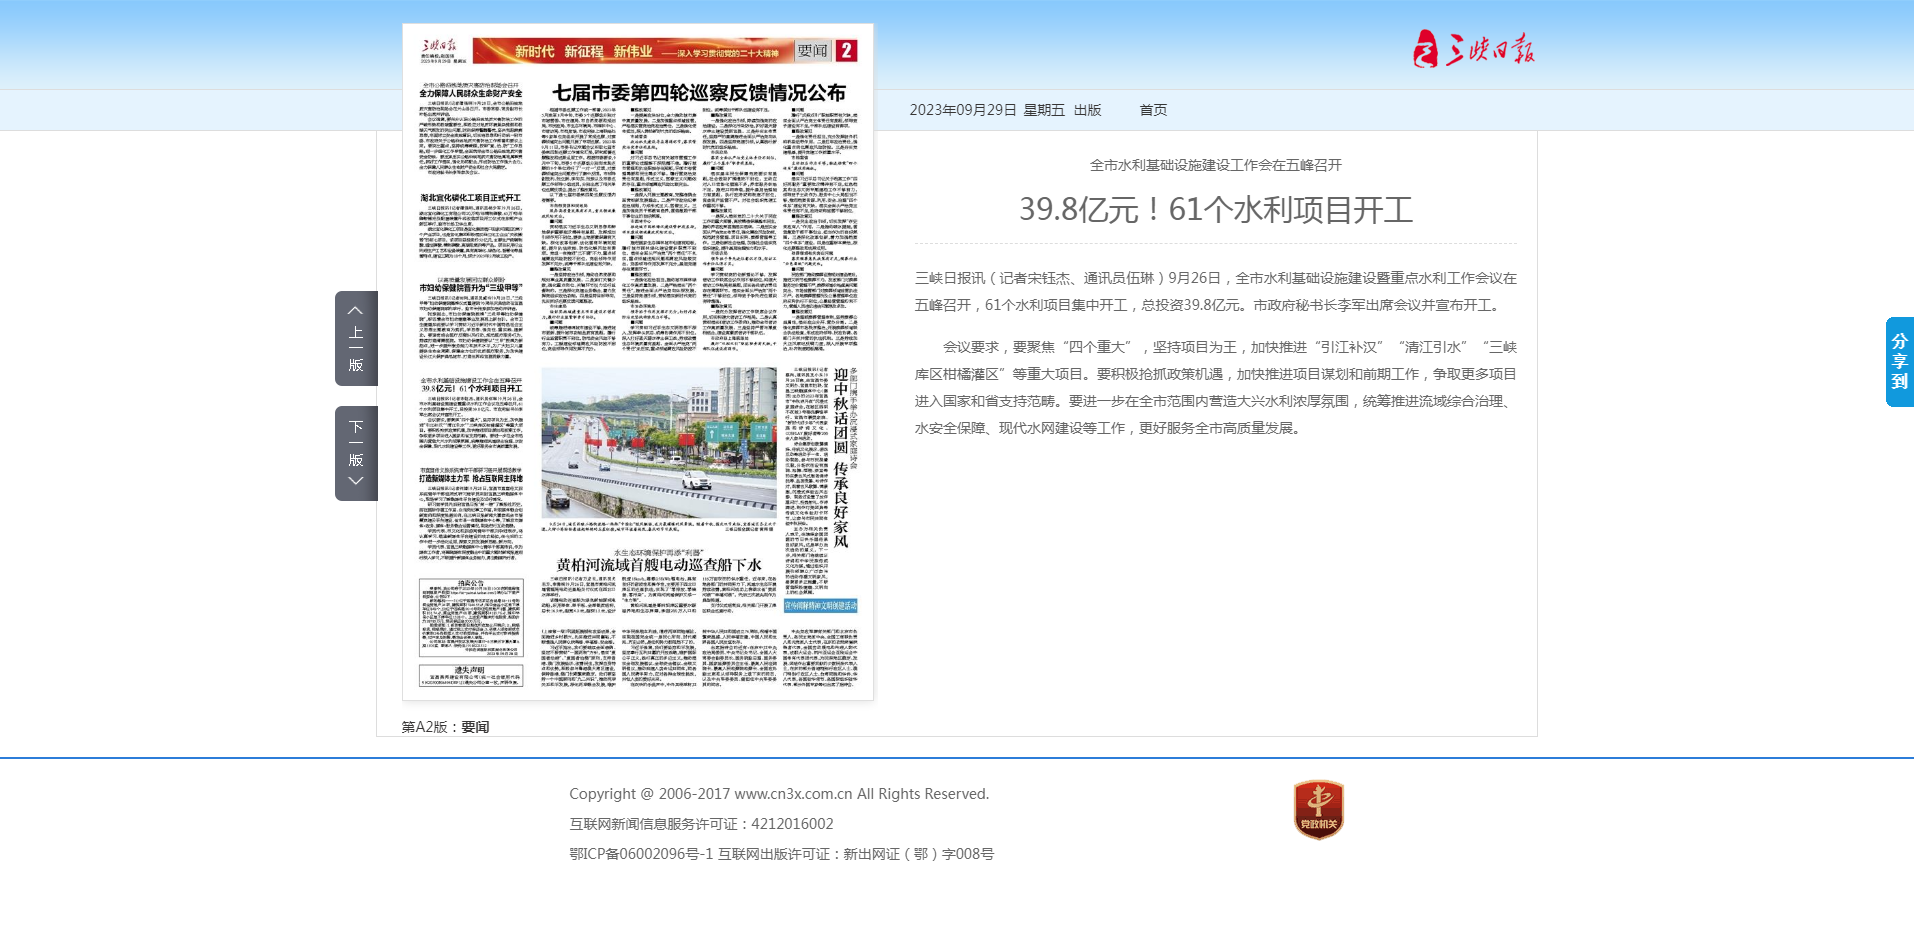Click the 三峡日报 logo in the header
Image resolution: width=1914 pixels, height=936 pixels.
pos(1473,48)
